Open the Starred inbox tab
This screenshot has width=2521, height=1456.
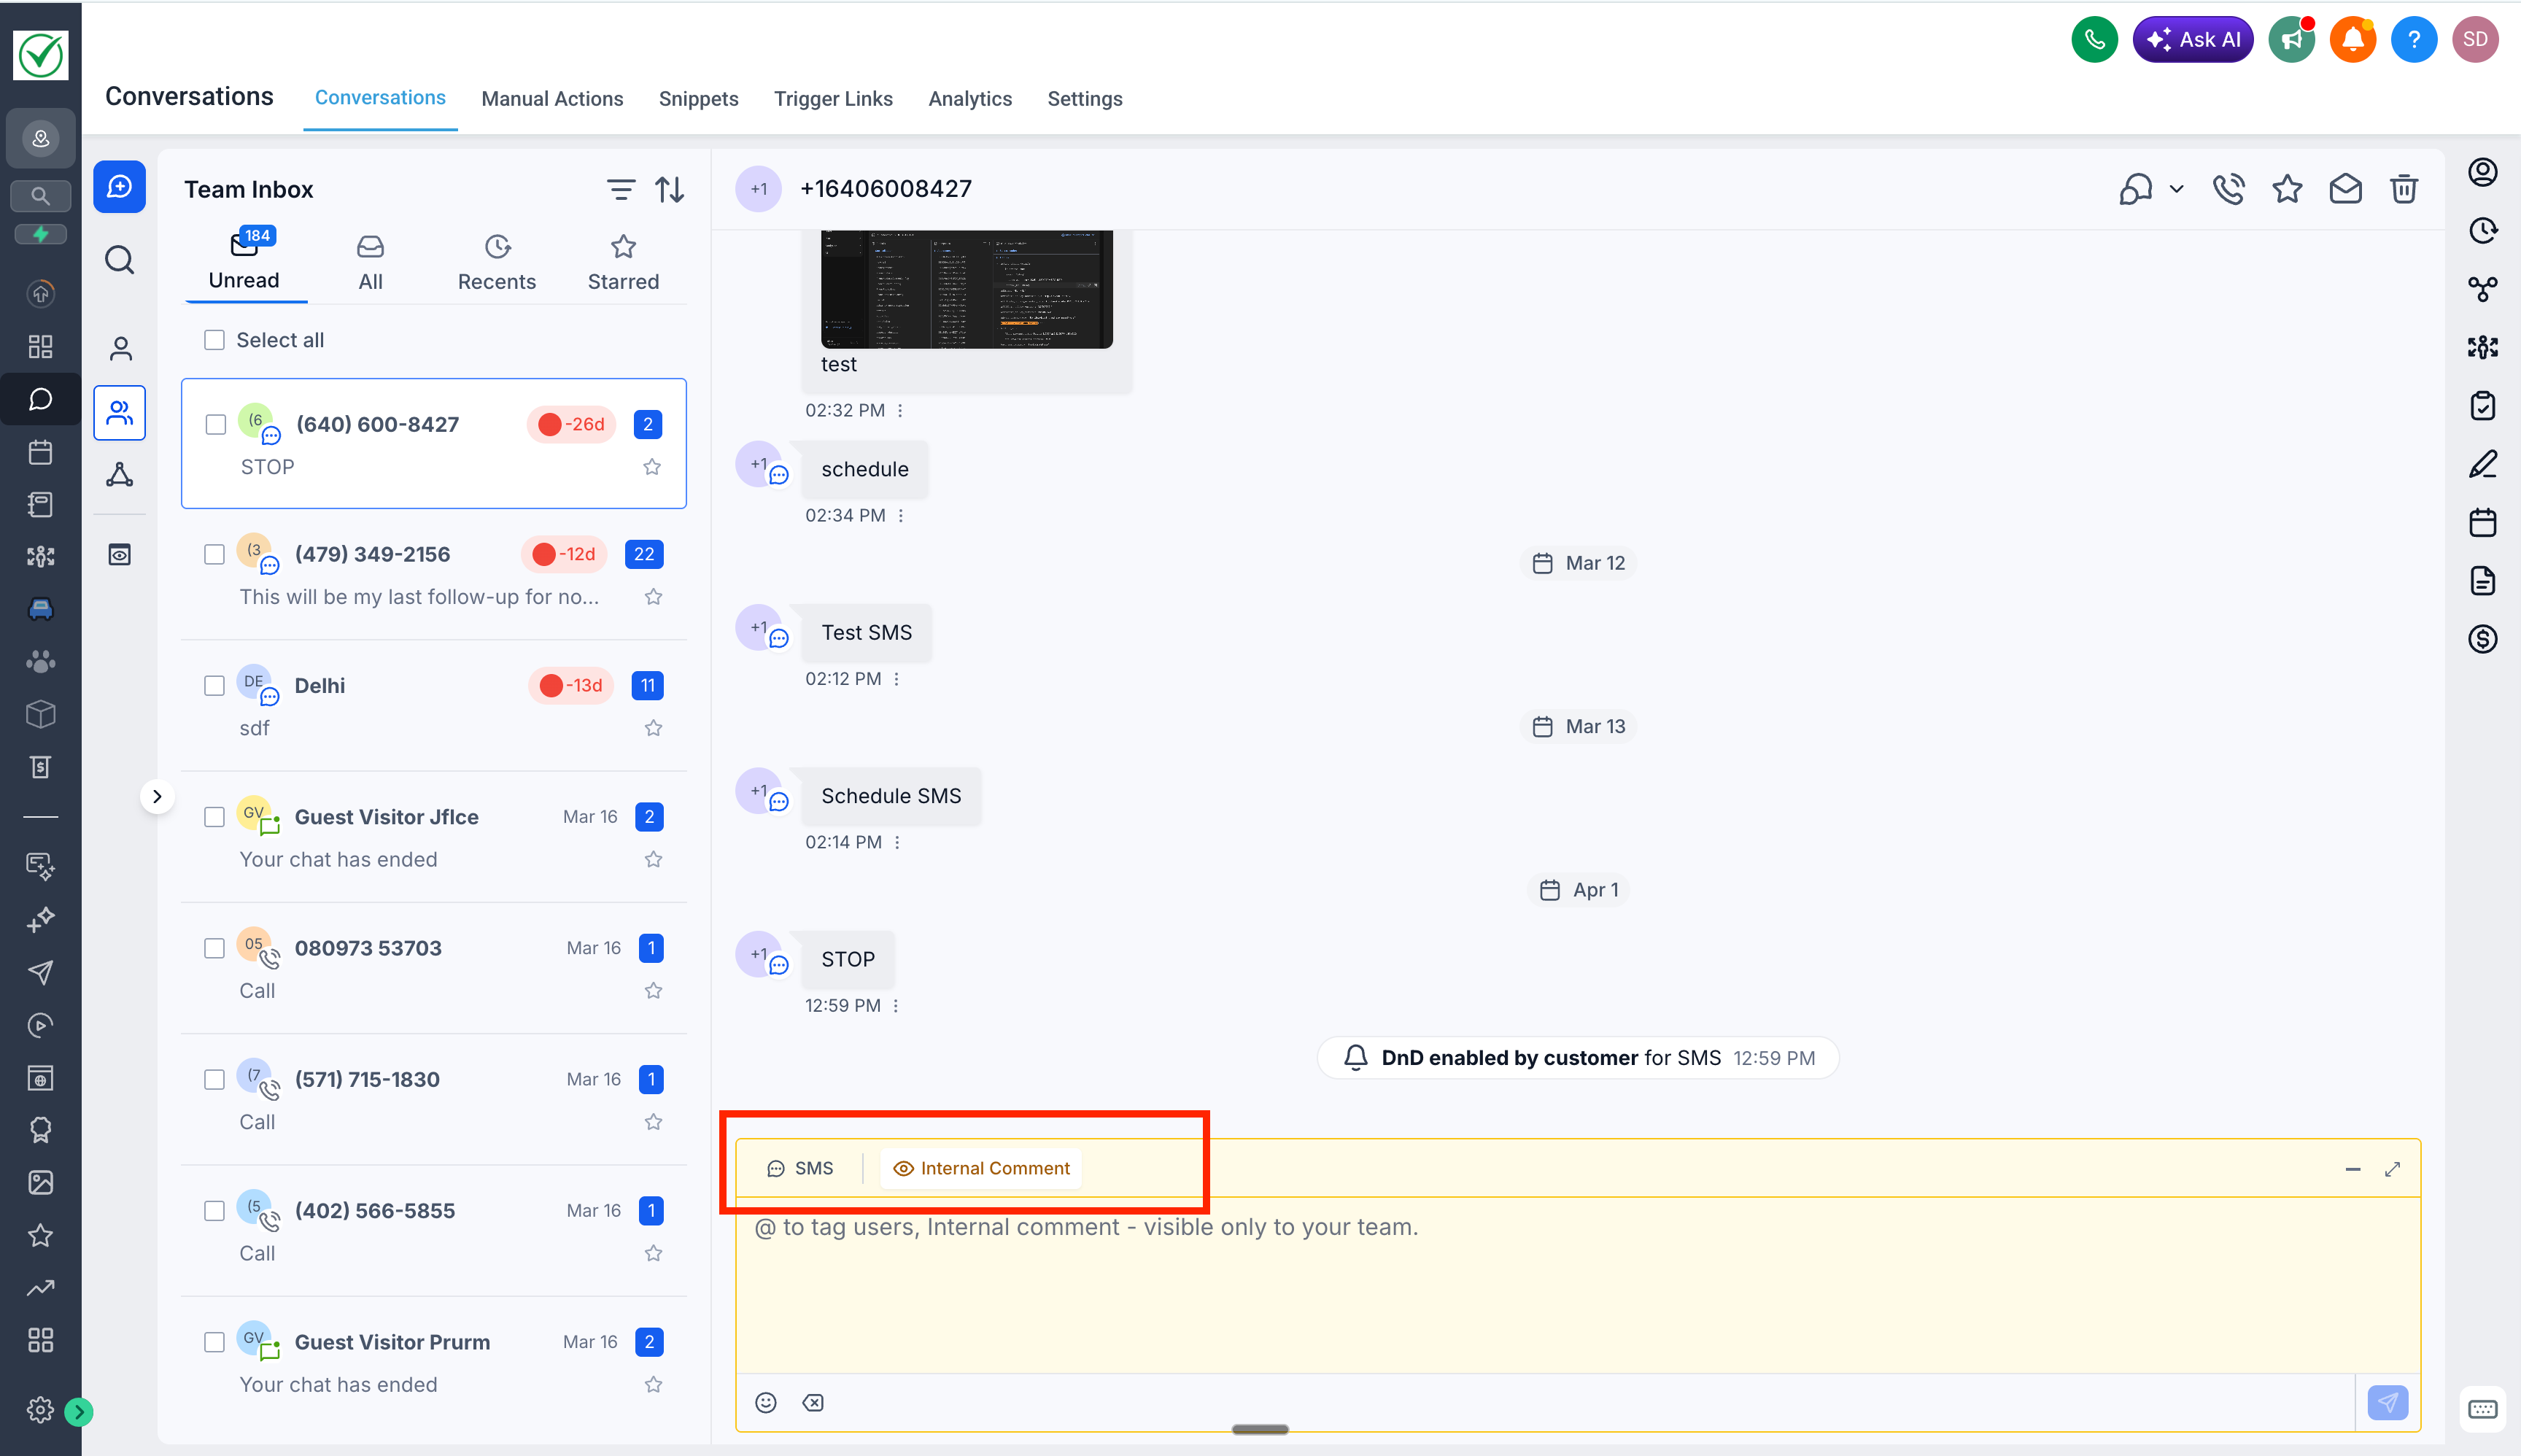[622, 263]
